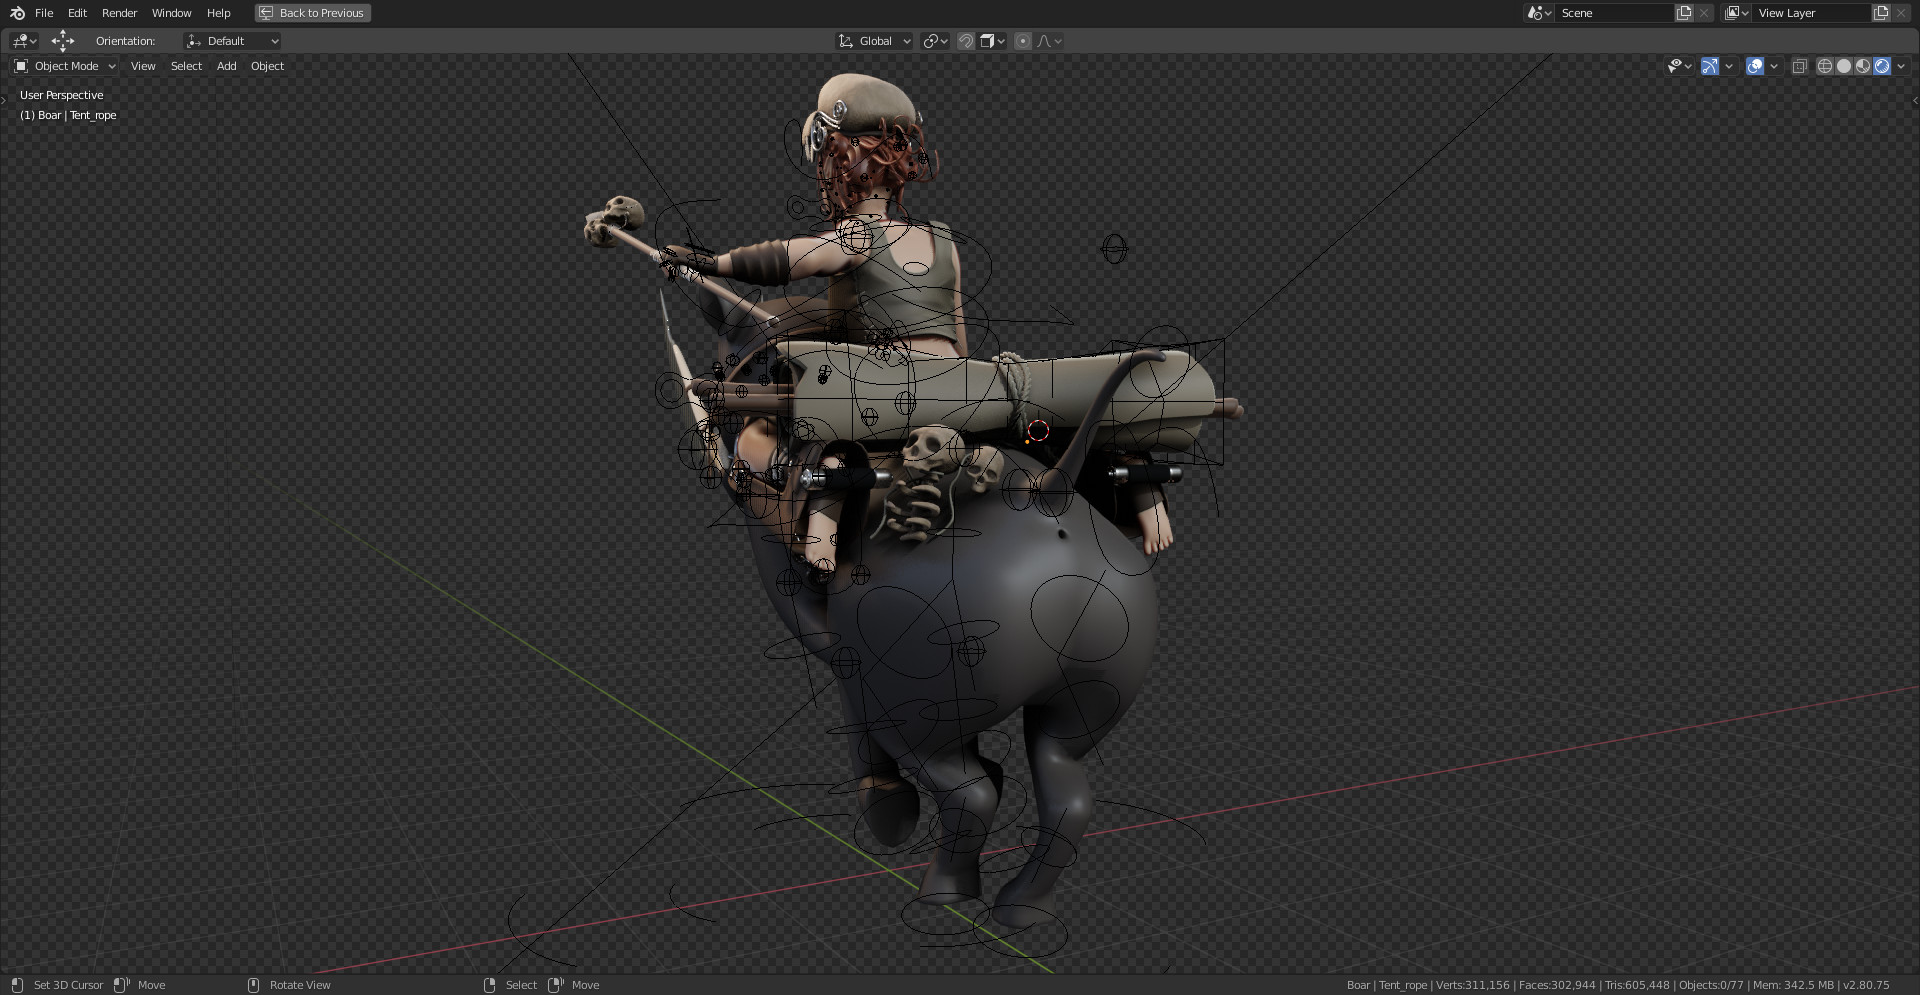The image size is (1920, 995).
Task: Open the Render menu
Action: (x=119, y=13)
